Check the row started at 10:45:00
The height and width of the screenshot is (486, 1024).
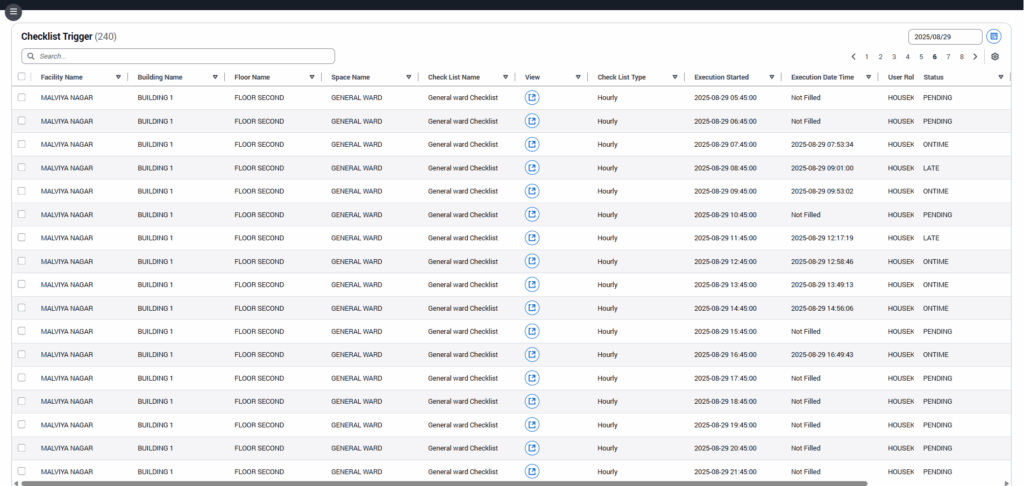pyautogui.click(x=22, y=214)
